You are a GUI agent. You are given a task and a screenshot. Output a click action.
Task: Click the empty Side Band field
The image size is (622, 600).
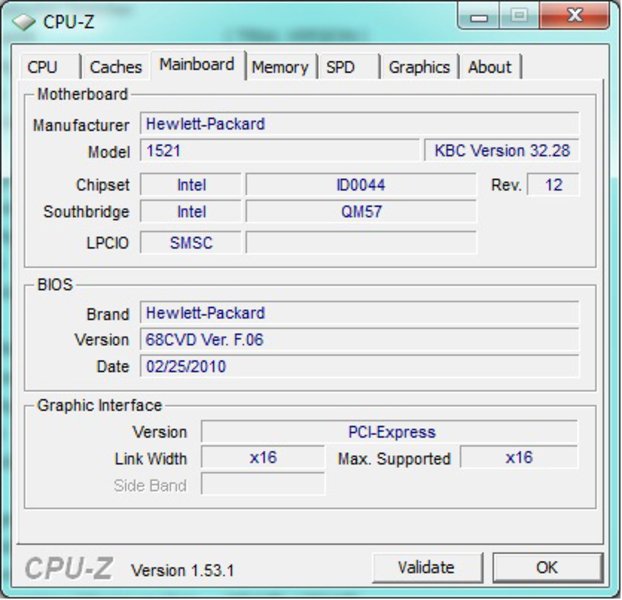[263, 484]
